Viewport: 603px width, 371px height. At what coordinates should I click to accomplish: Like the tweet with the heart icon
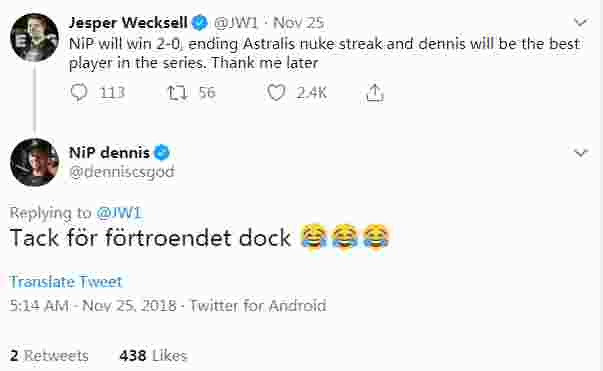[276, 93]
